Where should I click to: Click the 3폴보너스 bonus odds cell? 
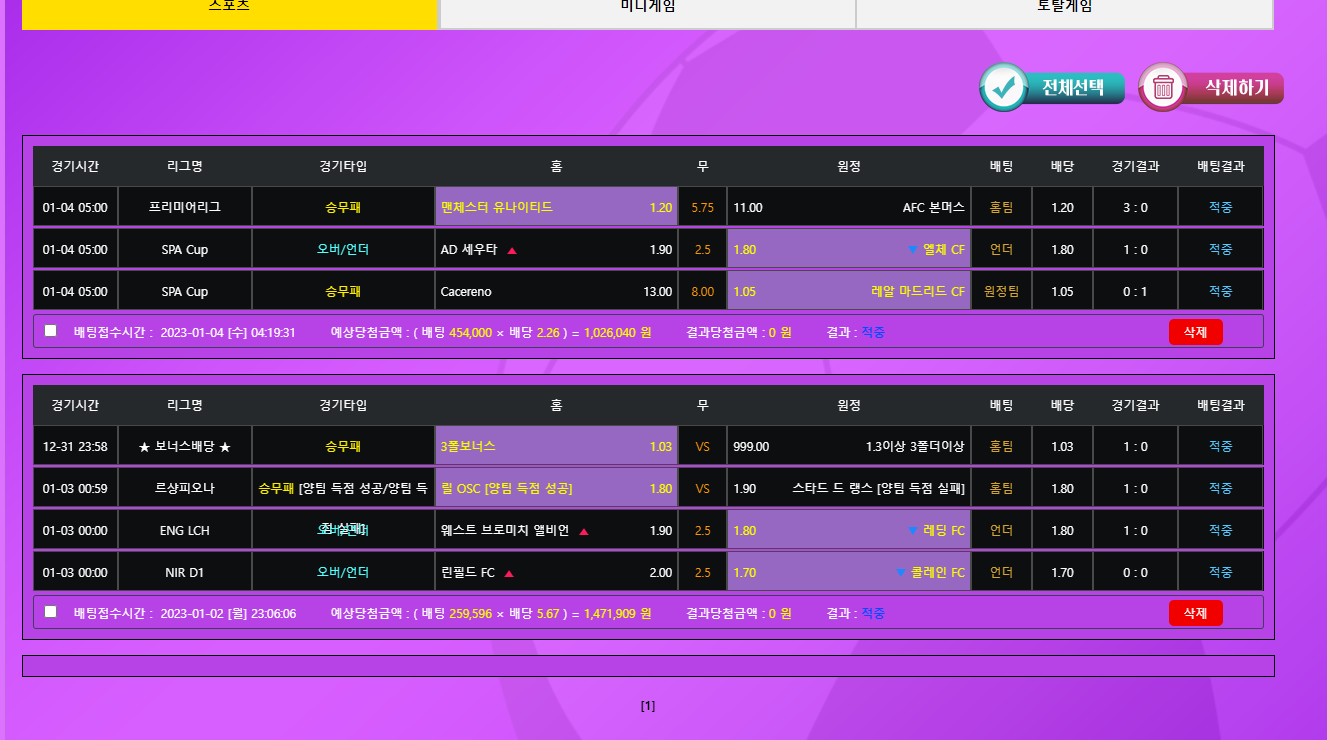[556, 446]
